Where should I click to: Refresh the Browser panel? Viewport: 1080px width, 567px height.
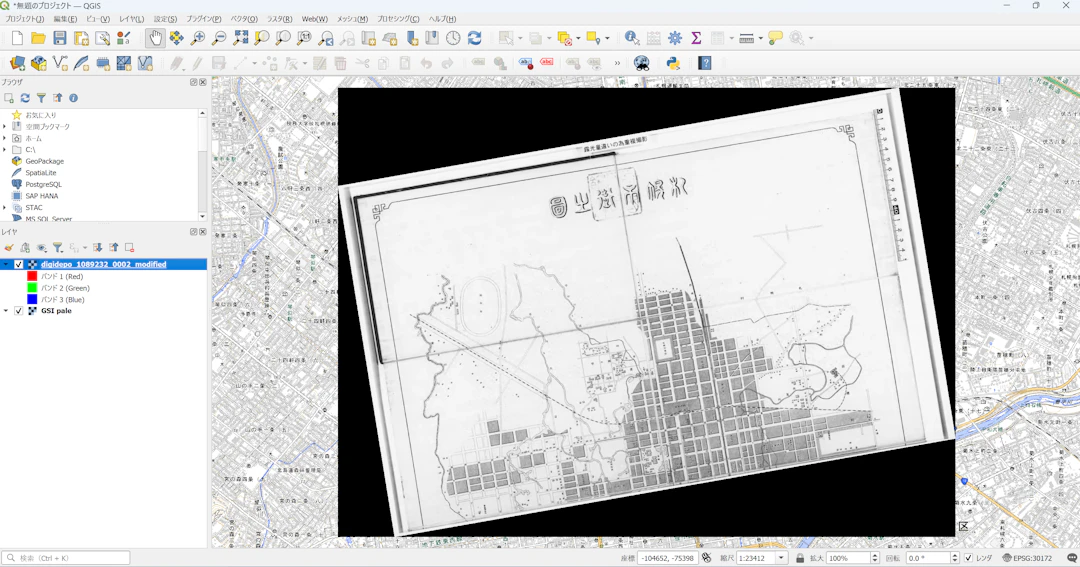click(x=25, y=99)
